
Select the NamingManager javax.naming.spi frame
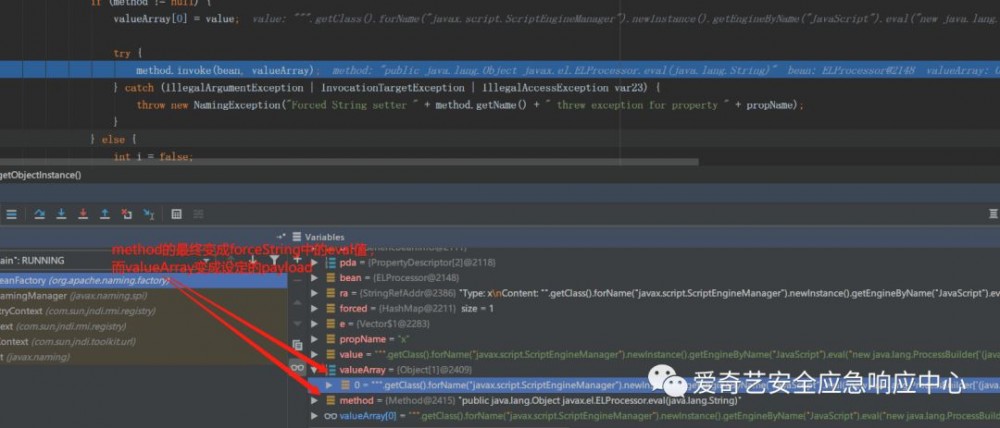pyautogui.click(x=143, y=296)
